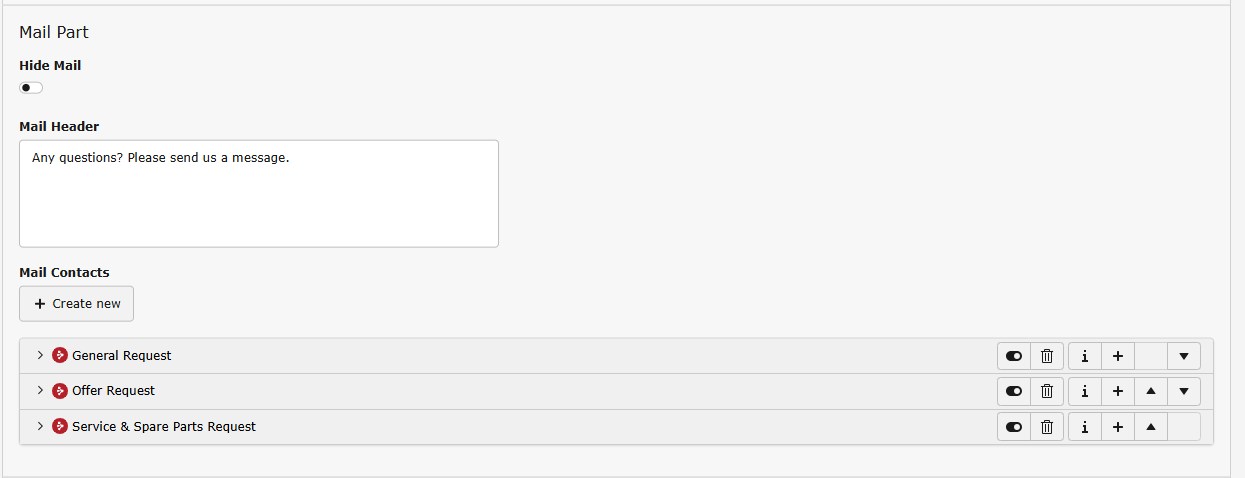Delete the Offer Request record
Screen dimensions: 1245x478
pyautogui.click(x=1047, y=391)
